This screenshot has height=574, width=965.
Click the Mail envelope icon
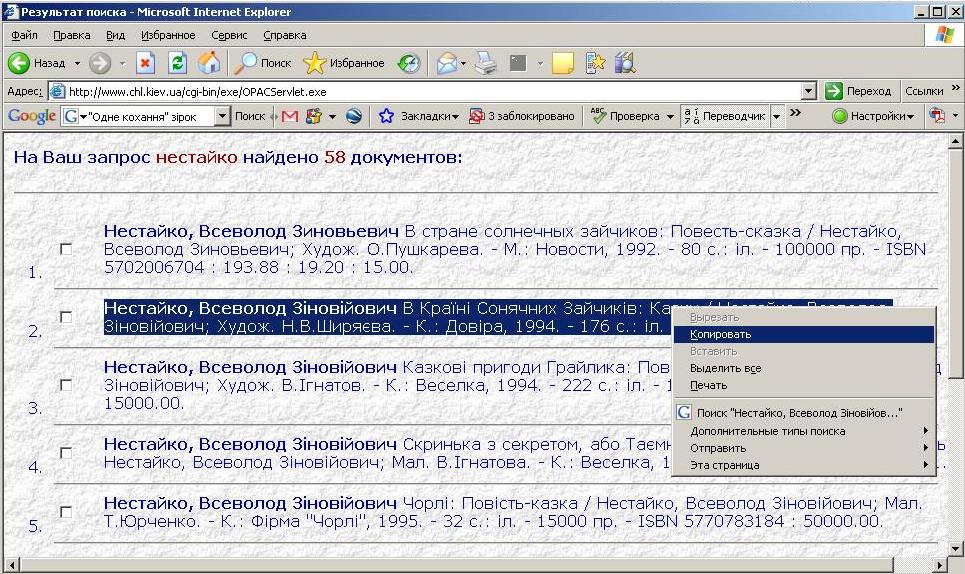tap(447, 63)
